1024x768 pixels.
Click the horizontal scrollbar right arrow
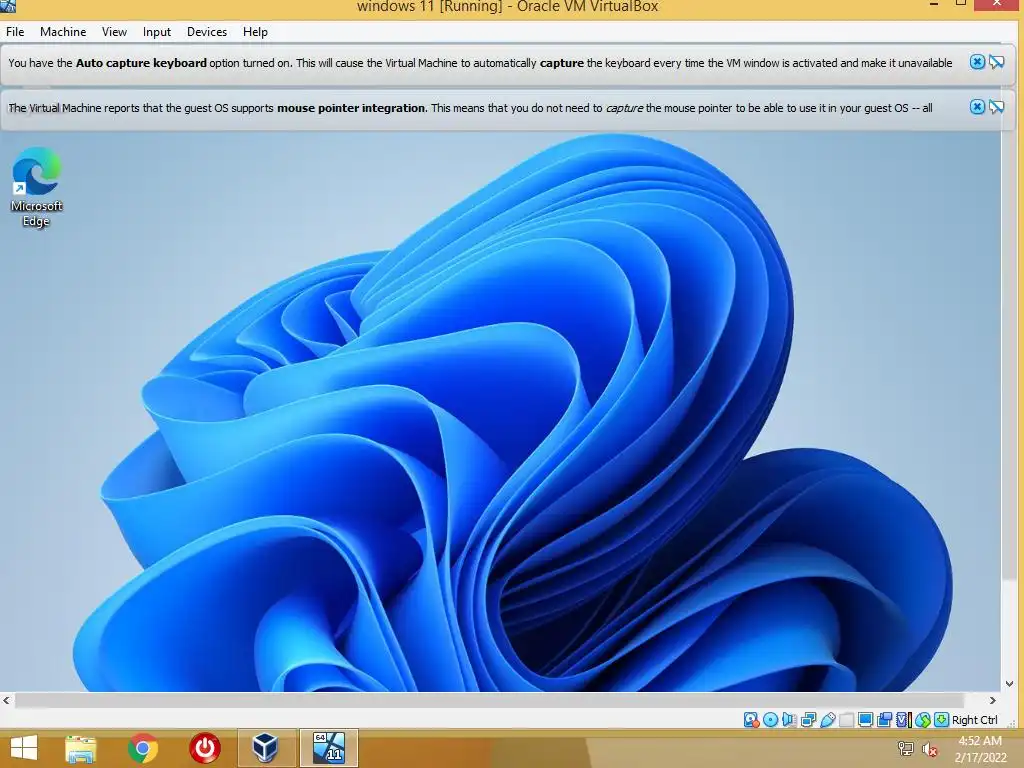(x=993, y=700)
